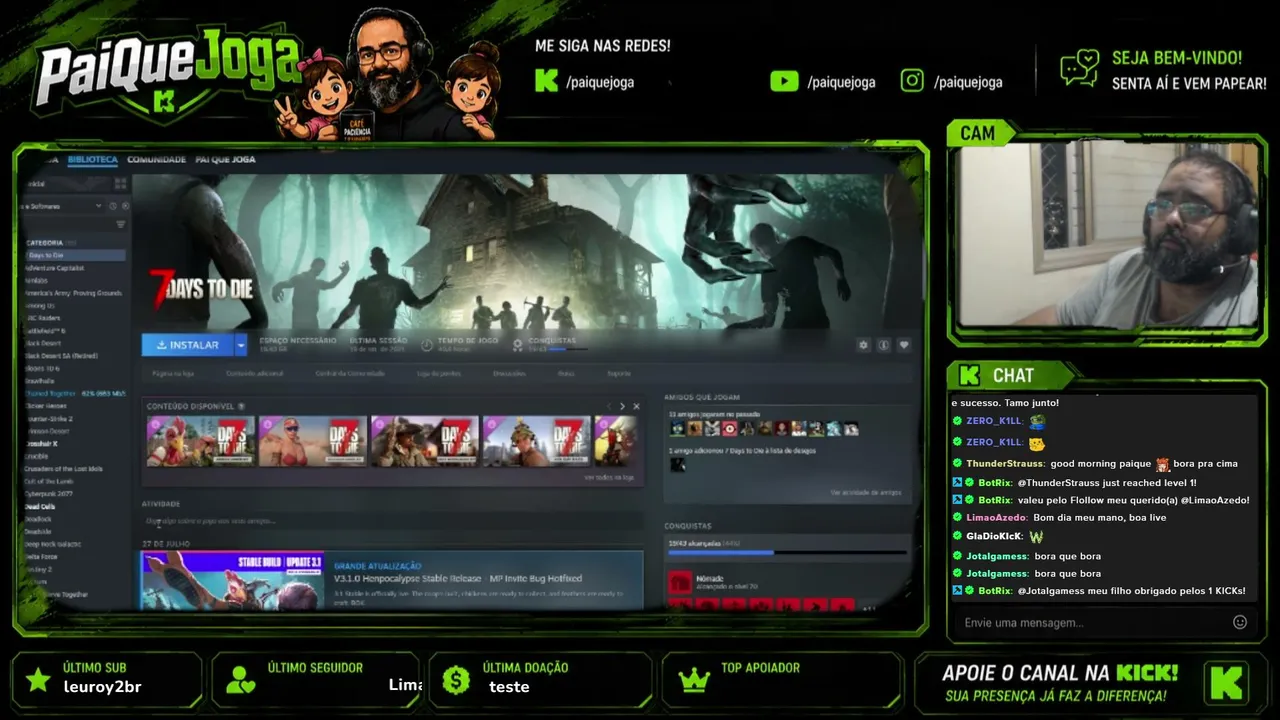Click the wishlist friend avatar
Screen dimensions: 1280x720
click(677, 465)
